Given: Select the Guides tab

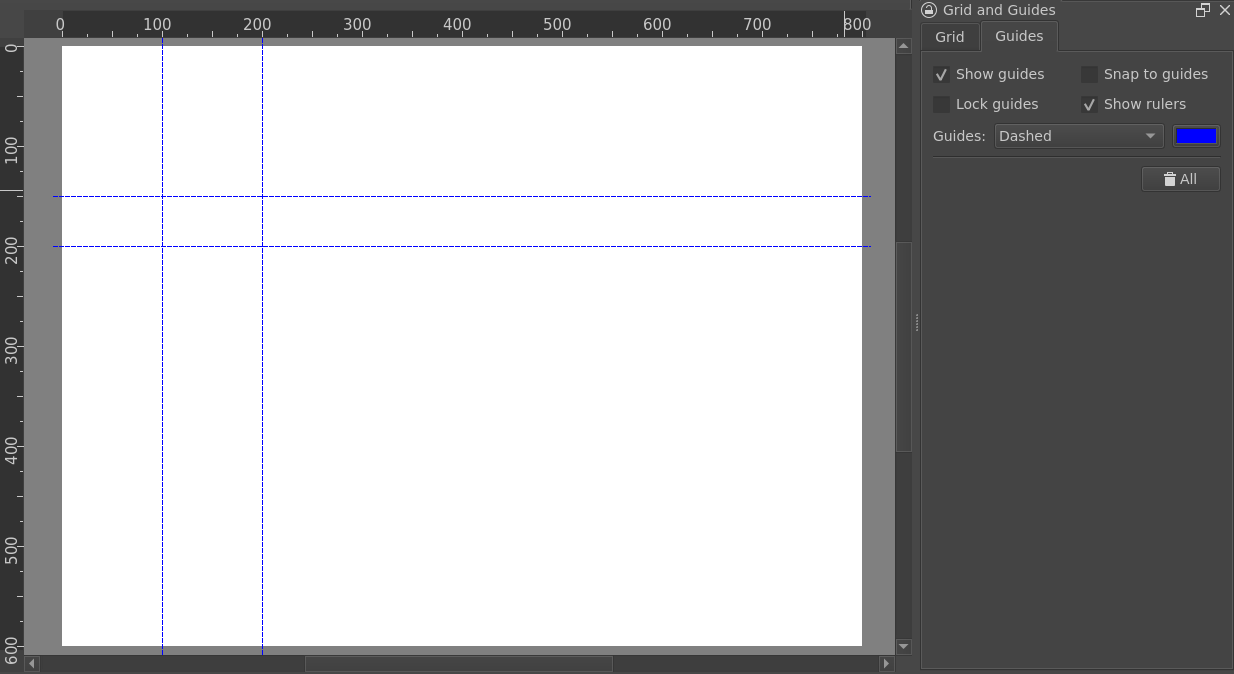Looking at the screenshot, I should (x=1018, y=36).
